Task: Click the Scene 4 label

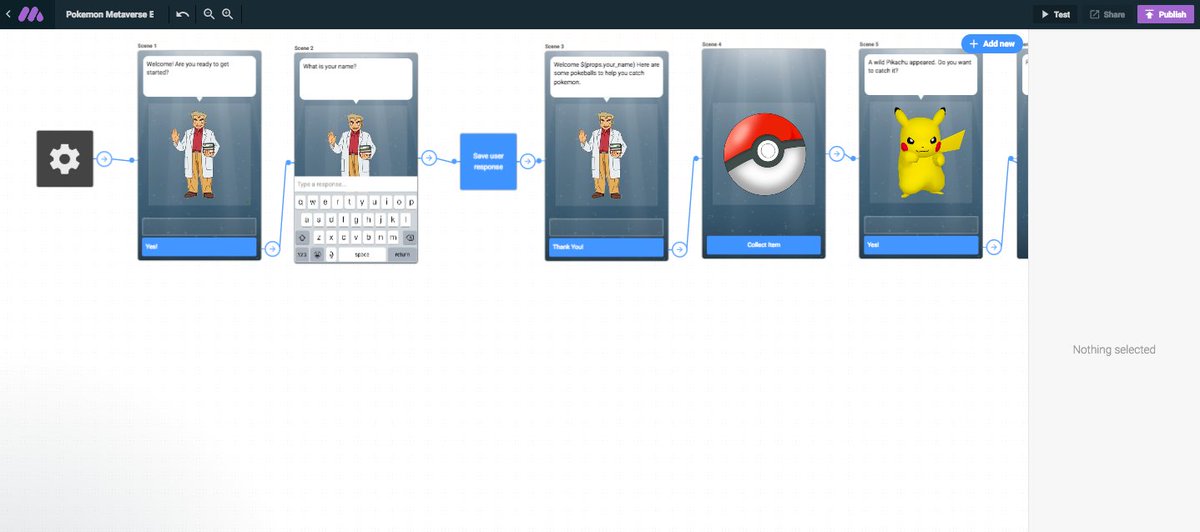Action: point(711,44)
